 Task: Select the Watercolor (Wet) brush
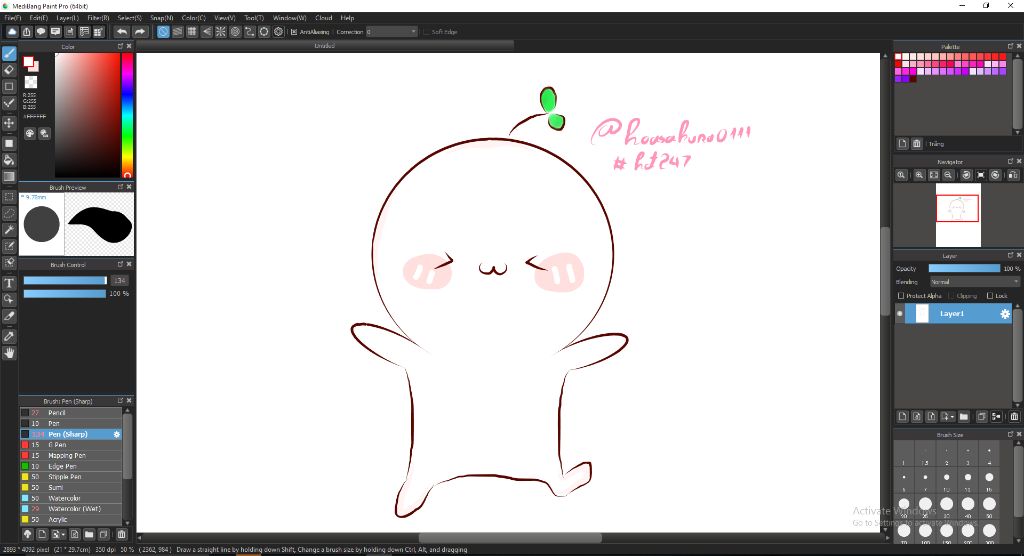[71, 509]
